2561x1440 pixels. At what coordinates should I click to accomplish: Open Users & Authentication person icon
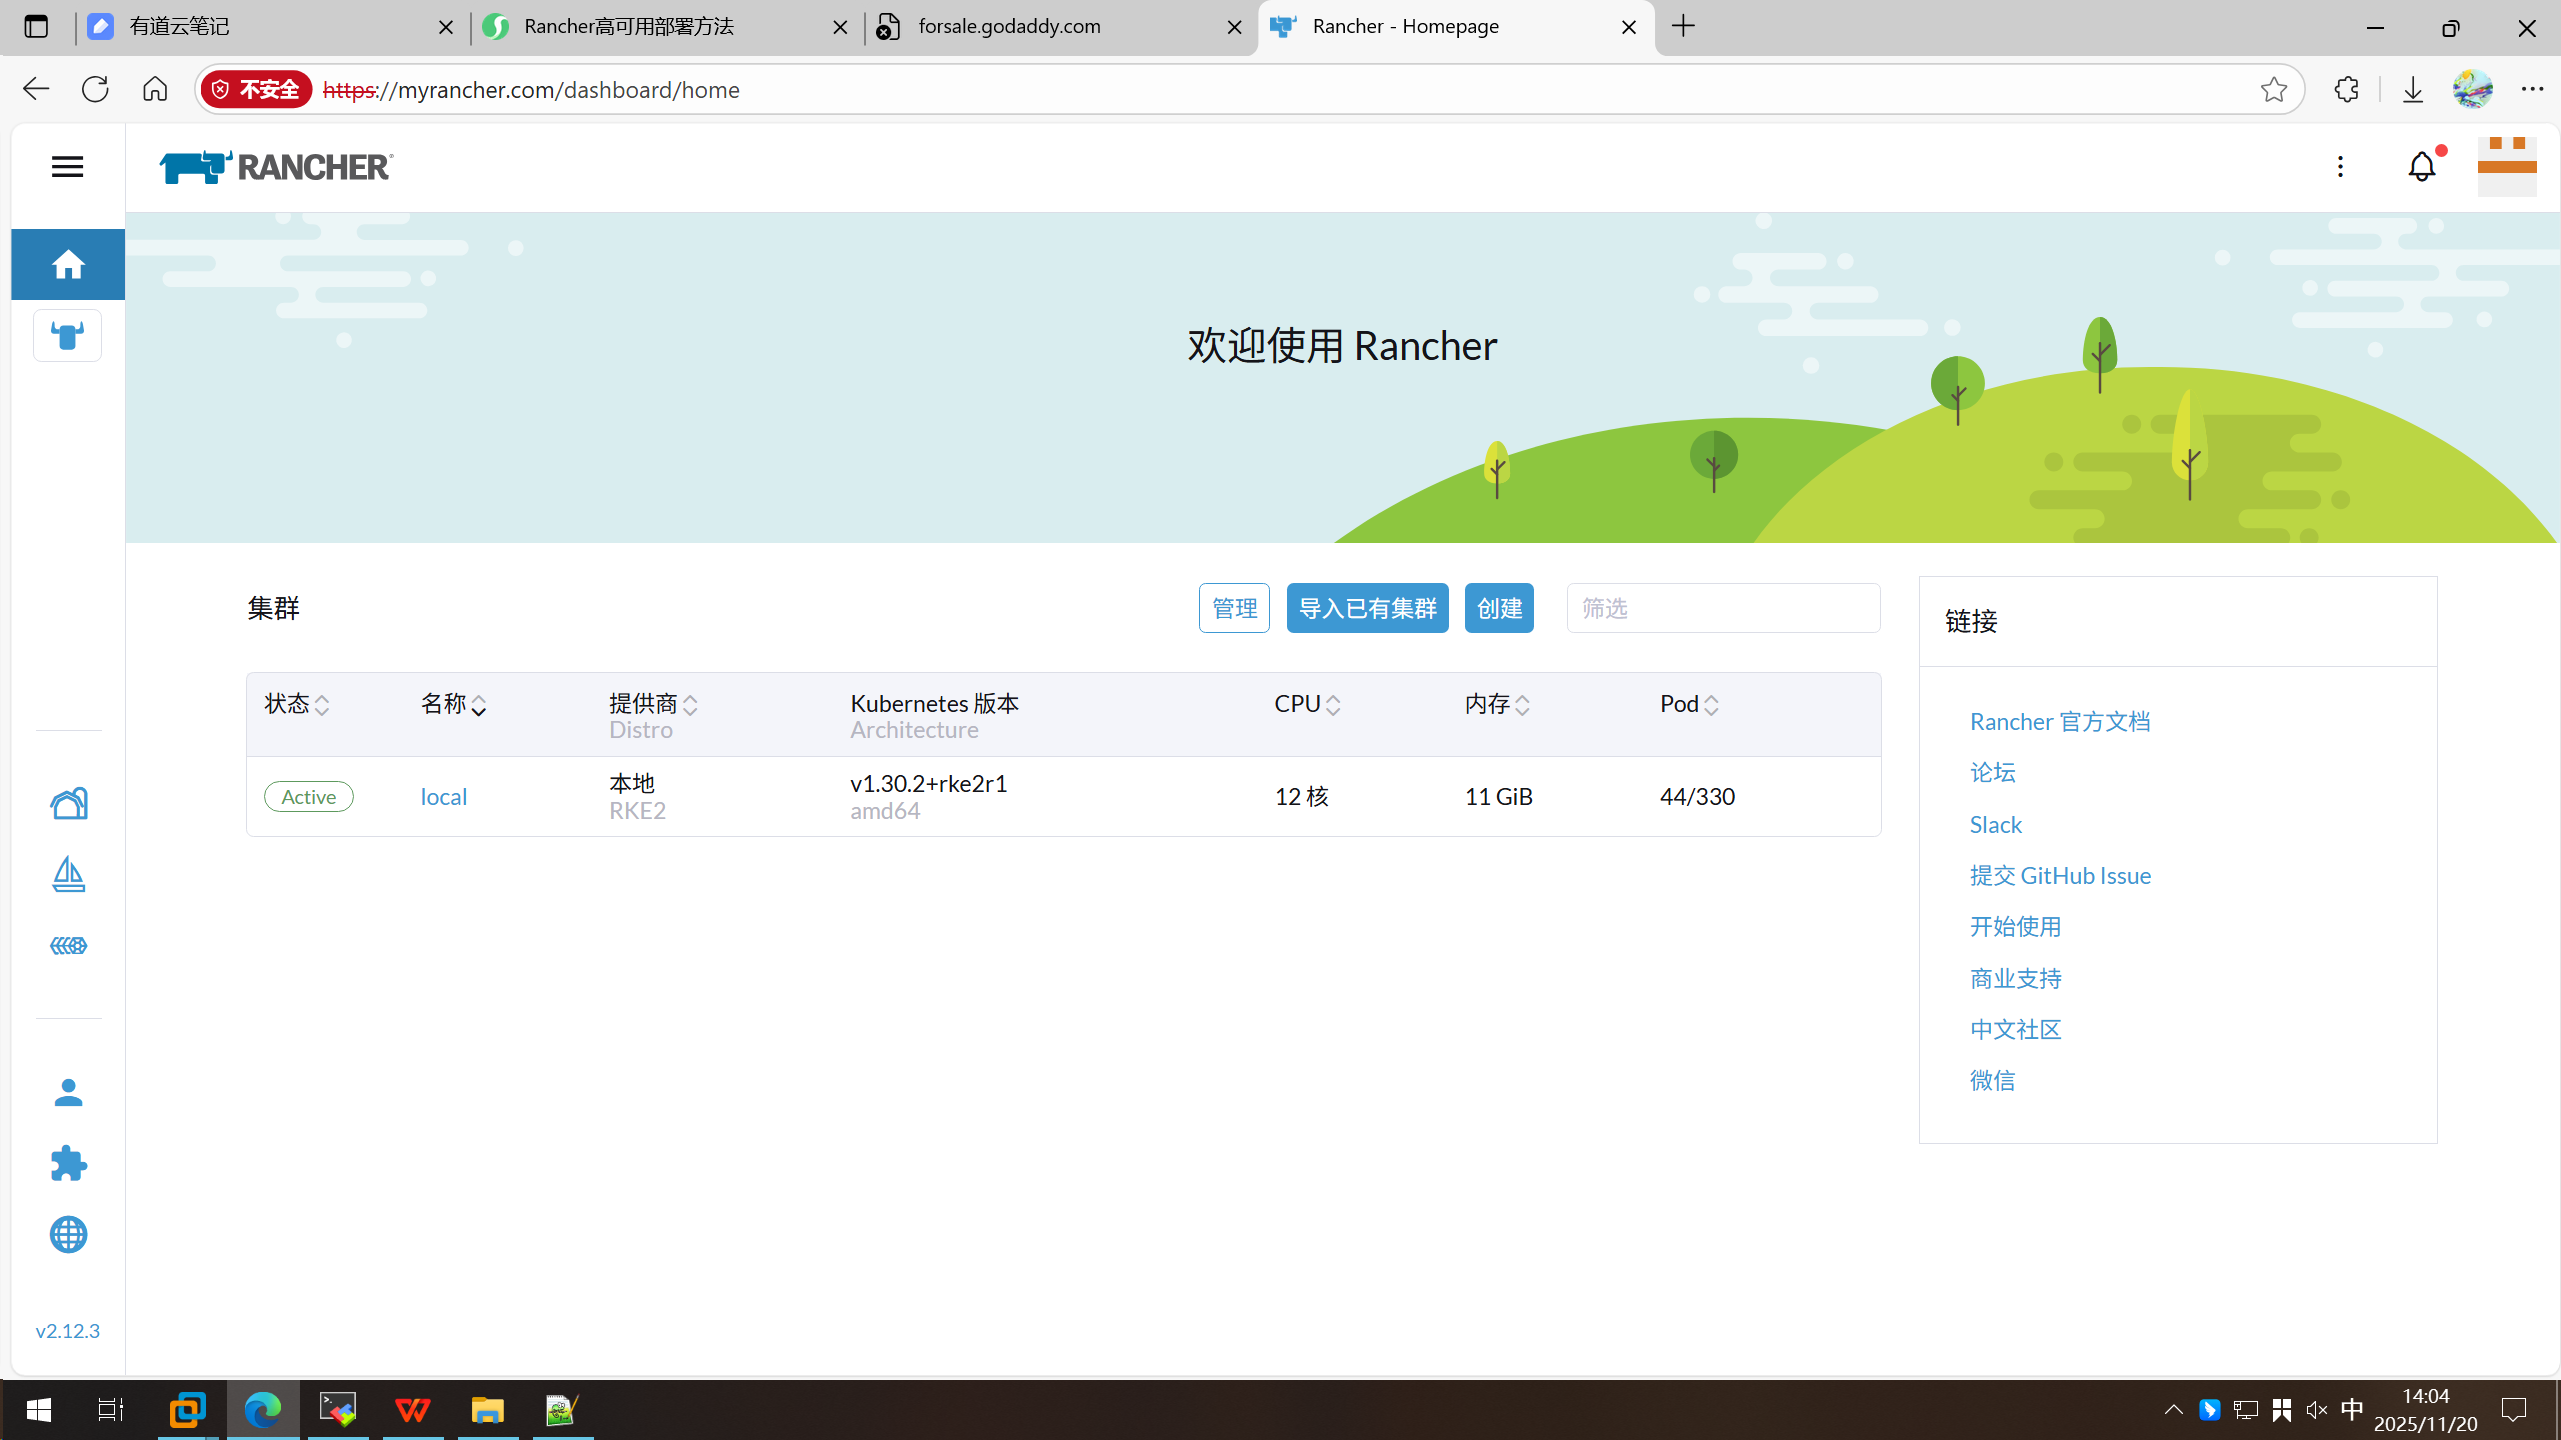click(x=68, y=1092)
